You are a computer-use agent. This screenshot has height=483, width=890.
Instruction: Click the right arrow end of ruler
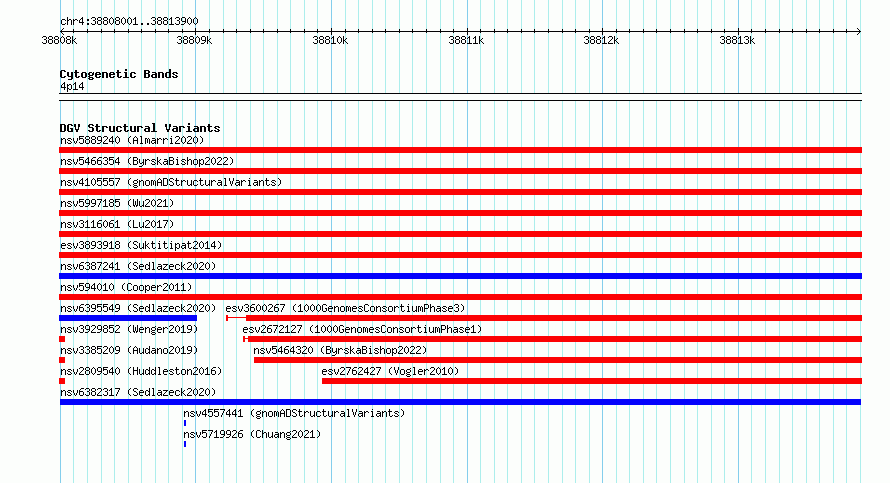pyautogui.click(x=859, y=31)
